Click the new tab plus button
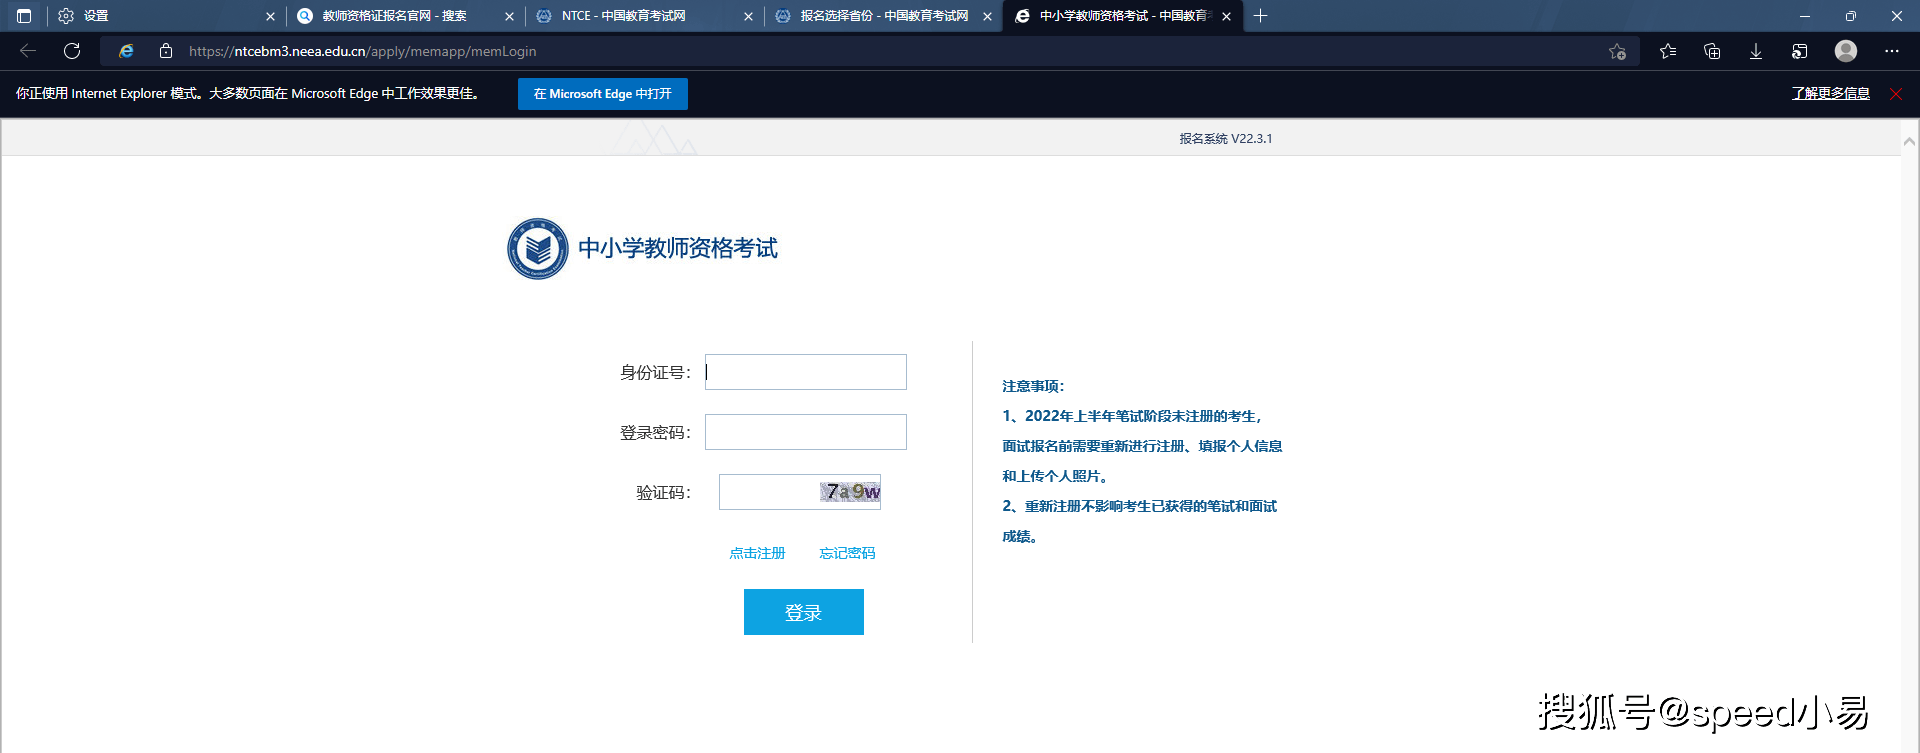 pos(1260,16)
